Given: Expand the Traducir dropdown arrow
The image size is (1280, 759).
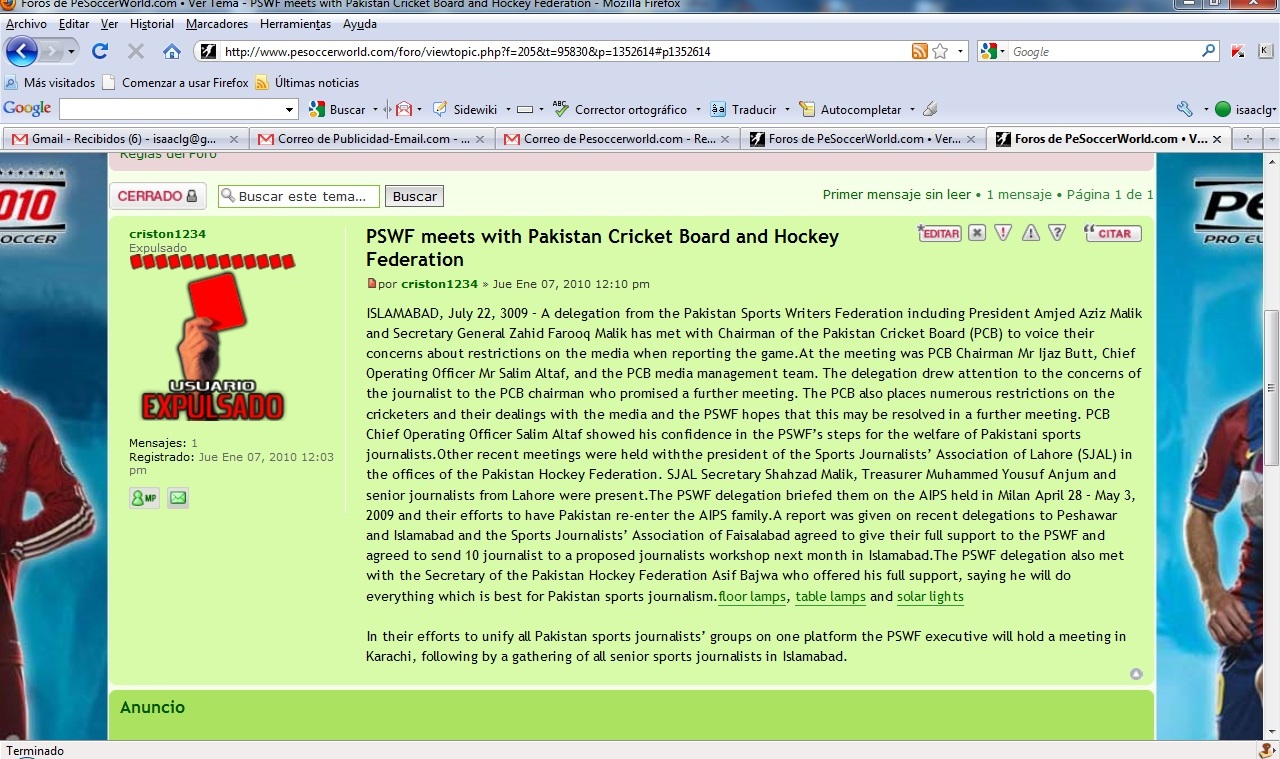Looking at the screenshot, I should pyautogui.click(x=787, y=110).
